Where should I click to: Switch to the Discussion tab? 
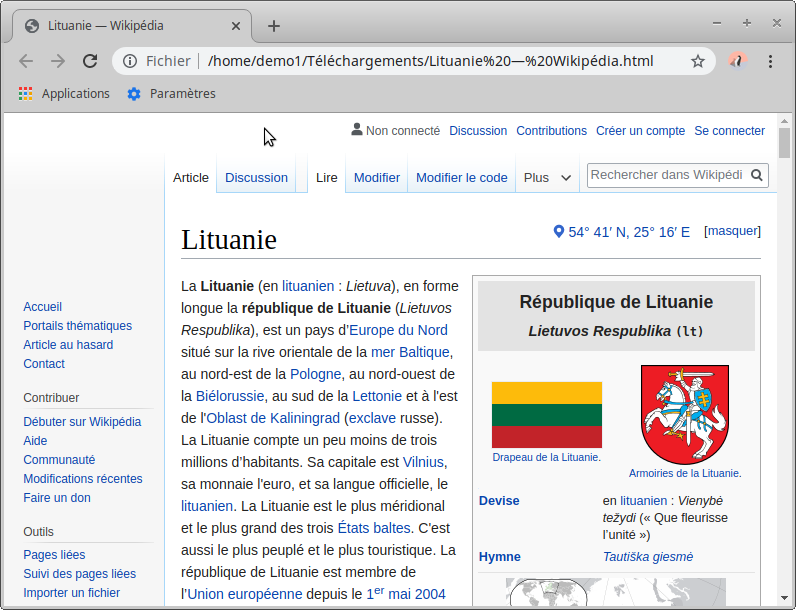click(256, 177)
